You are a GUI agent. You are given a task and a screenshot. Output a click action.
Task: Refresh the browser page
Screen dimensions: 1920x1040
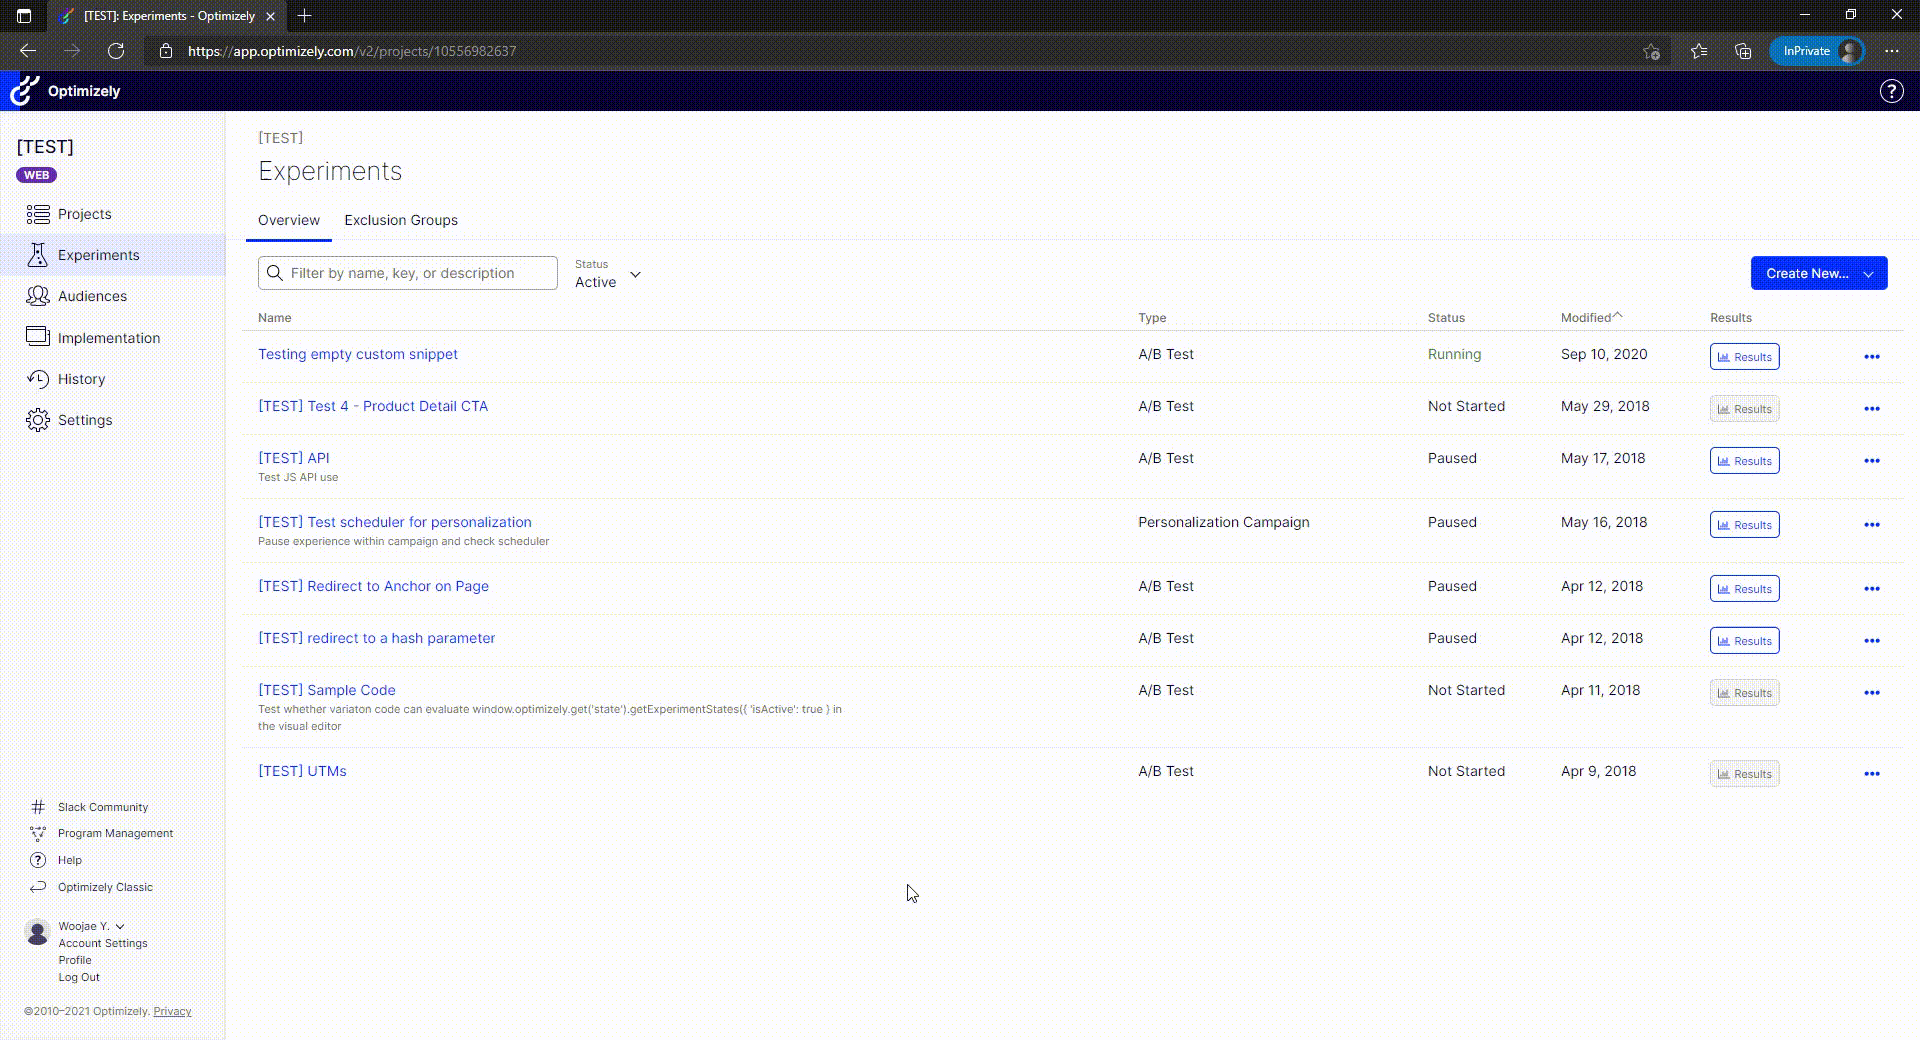click(x=116, y=51)
